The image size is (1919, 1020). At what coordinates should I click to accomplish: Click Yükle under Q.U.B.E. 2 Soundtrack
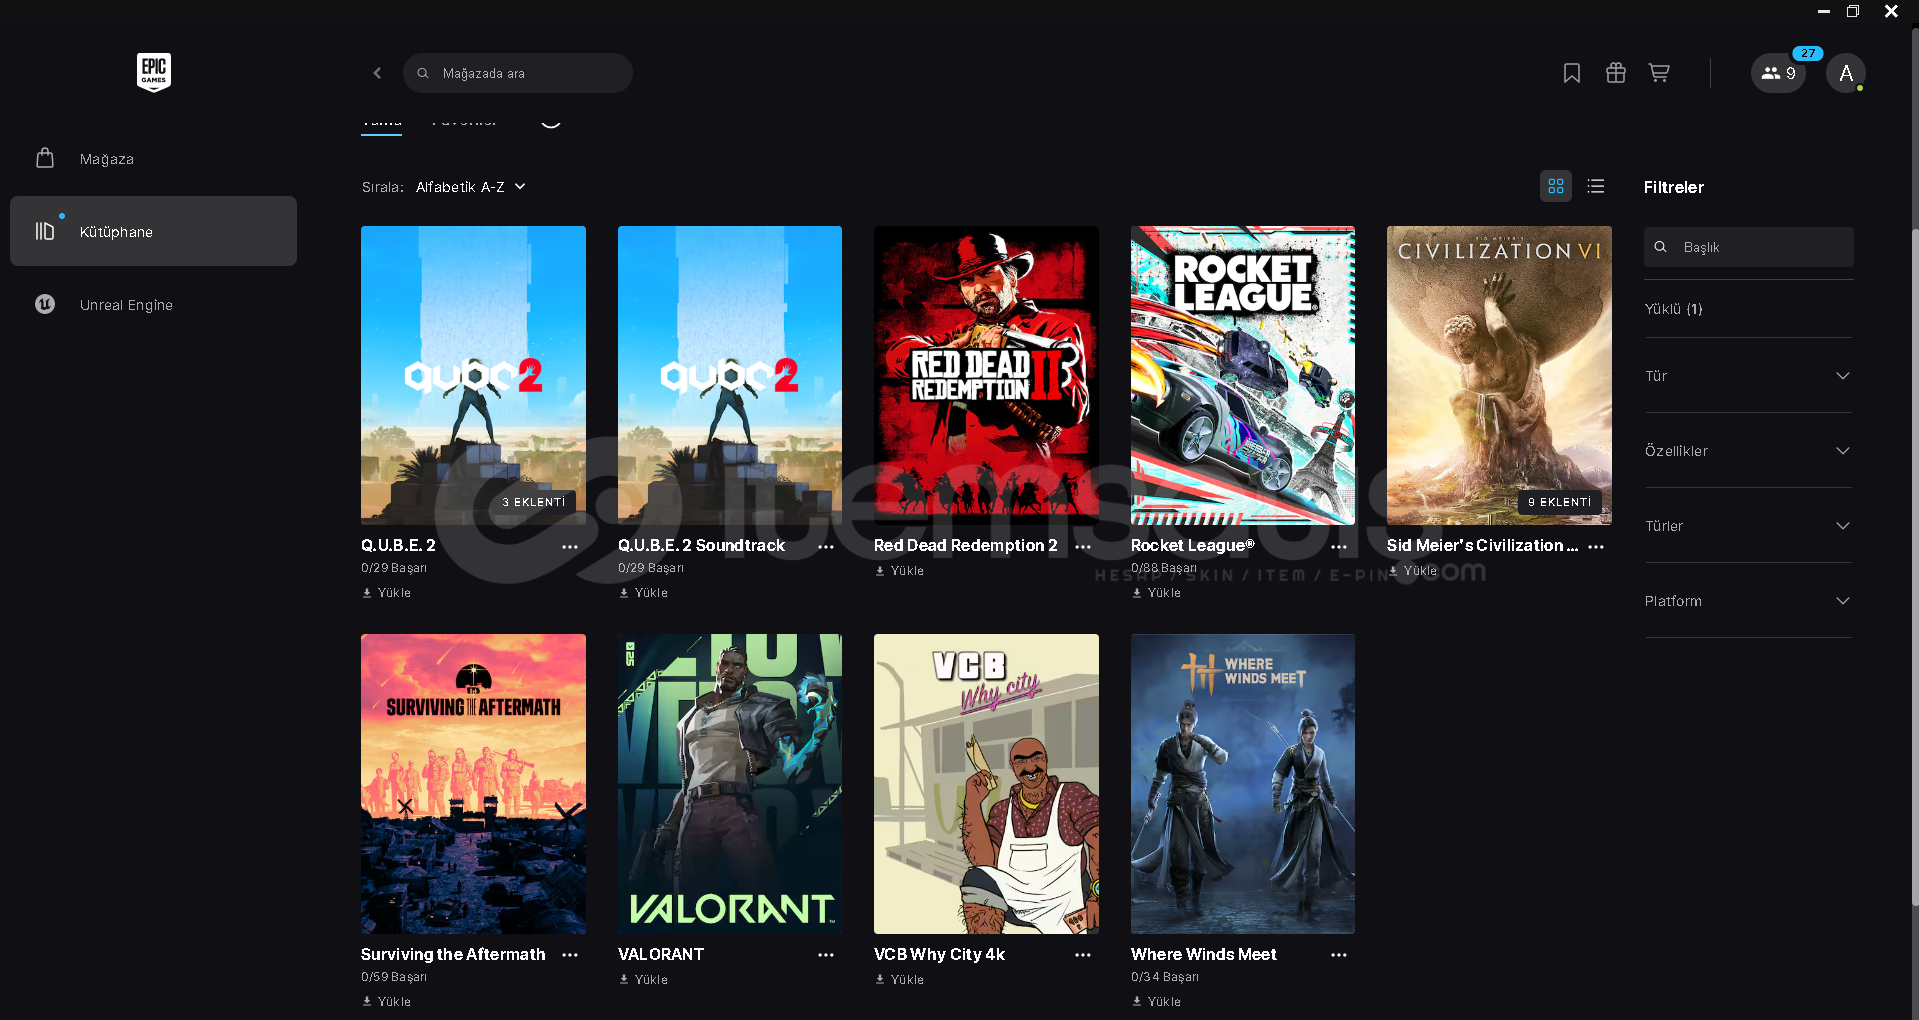(x=644, y=593)
